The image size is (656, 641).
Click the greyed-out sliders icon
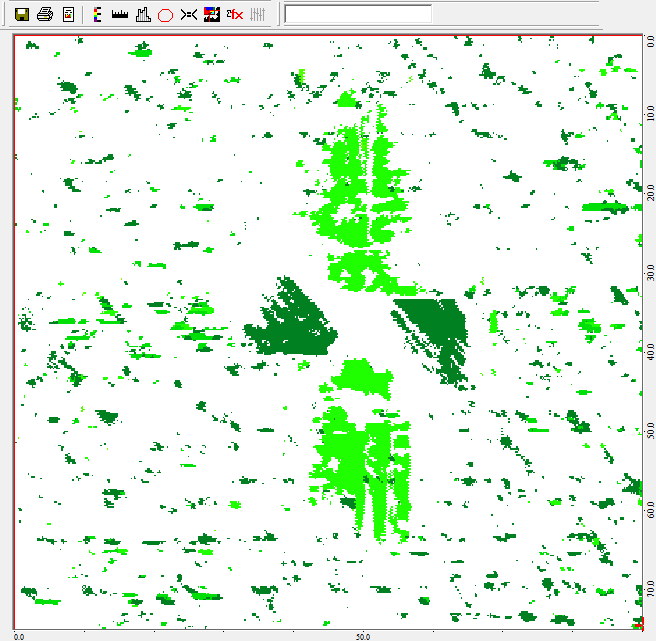tap(258, 15)
